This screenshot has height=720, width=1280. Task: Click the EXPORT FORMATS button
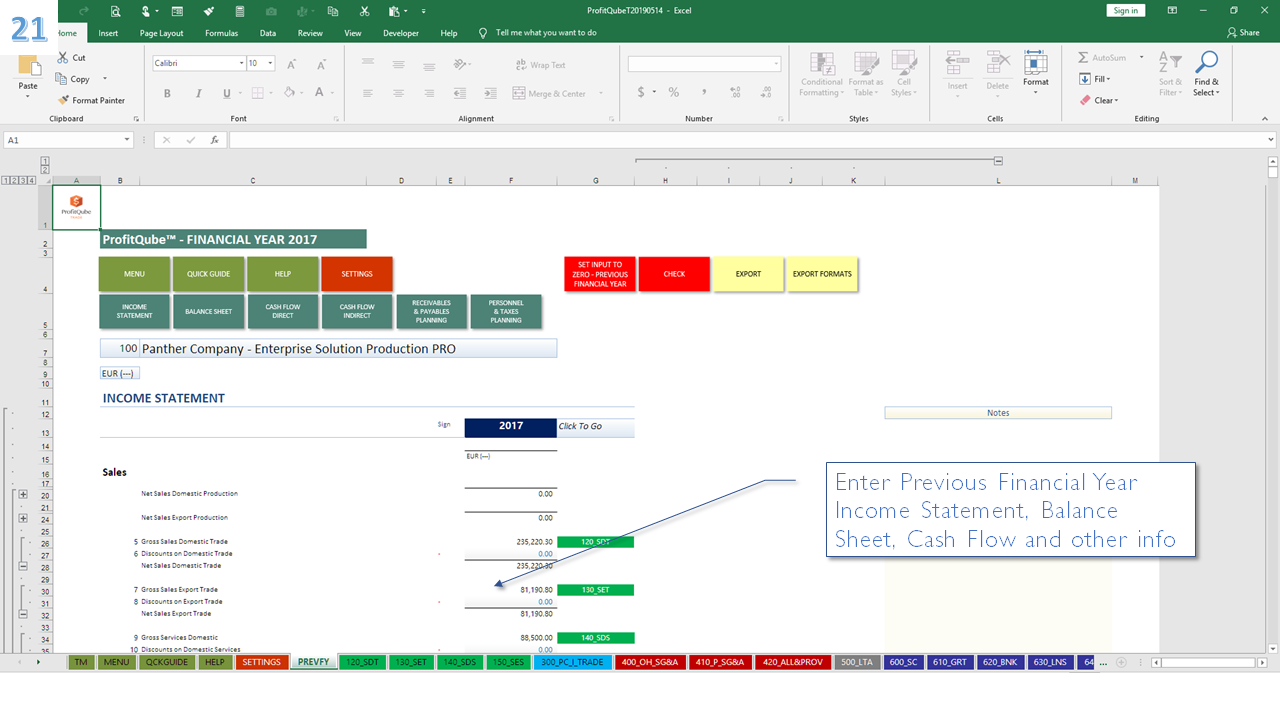click(x=822, y=274)
